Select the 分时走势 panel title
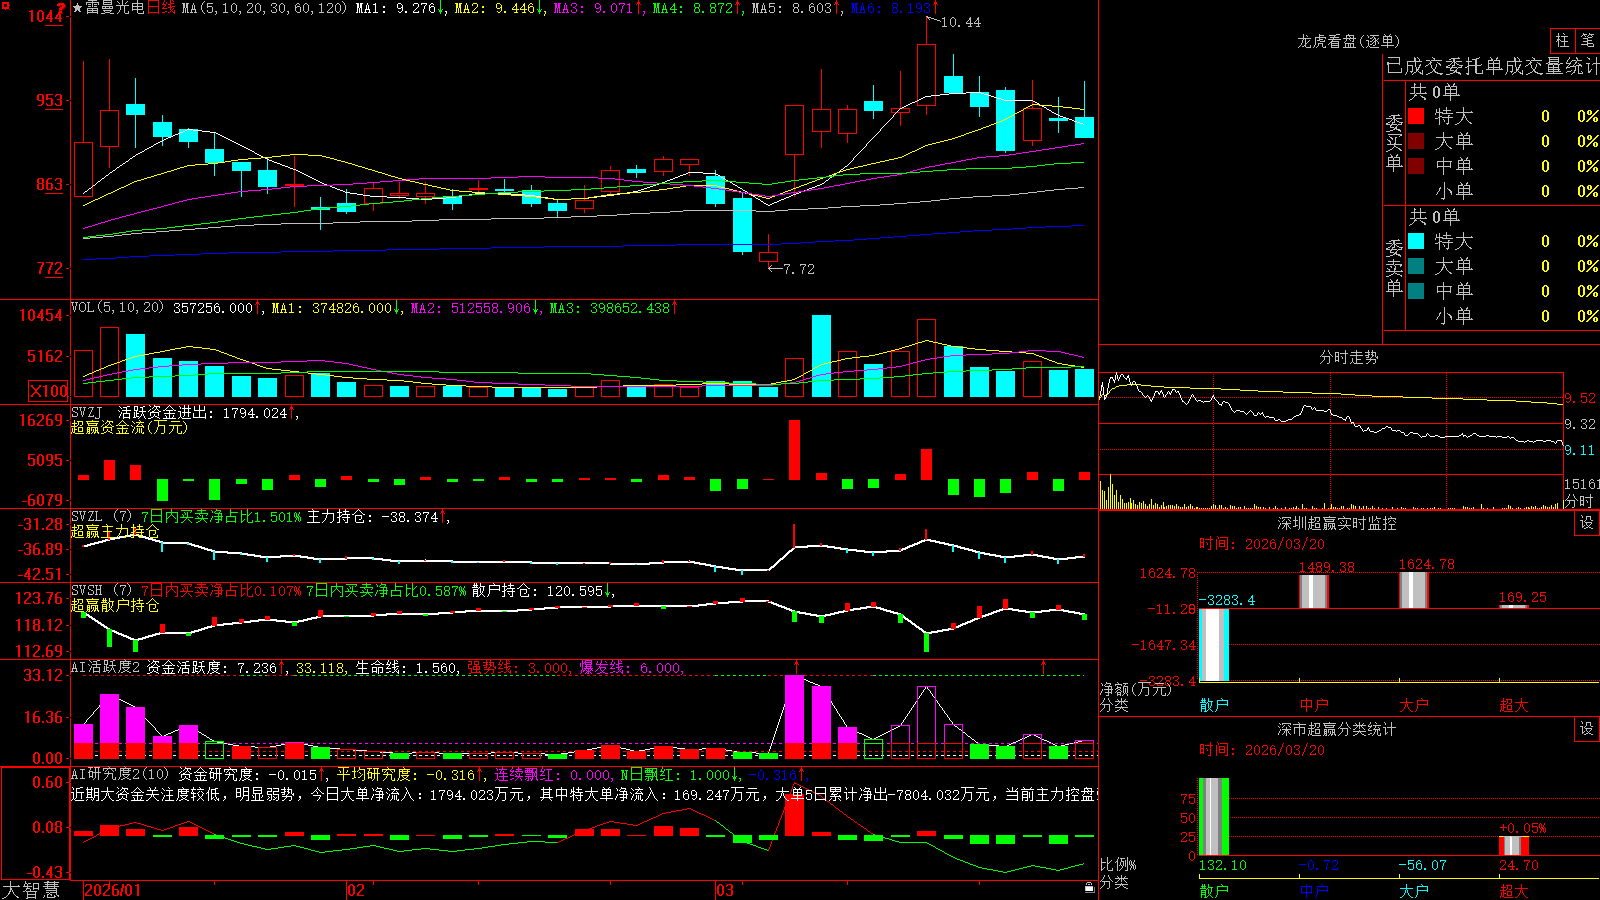 [x=1348, y=357]
